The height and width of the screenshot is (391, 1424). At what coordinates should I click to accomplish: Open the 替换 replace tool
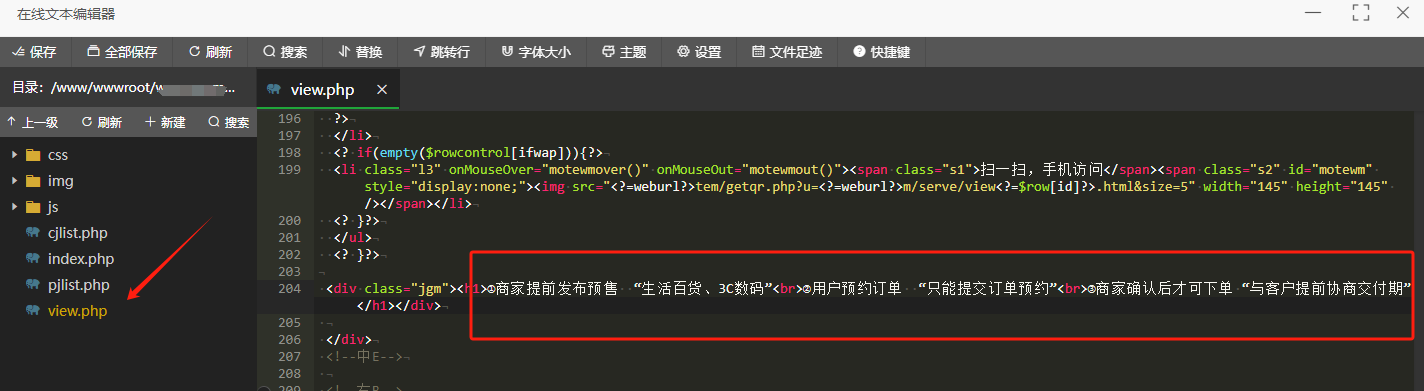pyautogui.click(x=360, y=52)
